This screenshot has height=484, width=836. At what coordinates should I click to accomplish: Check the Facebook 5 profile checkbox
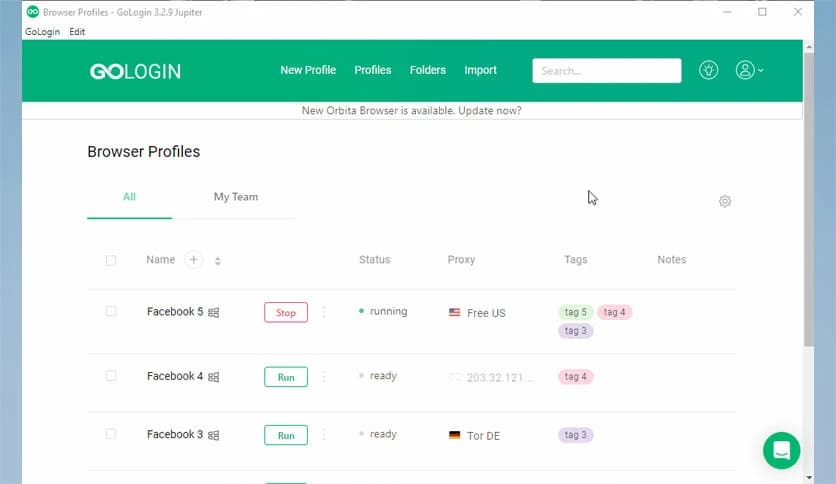pos(111,312)
